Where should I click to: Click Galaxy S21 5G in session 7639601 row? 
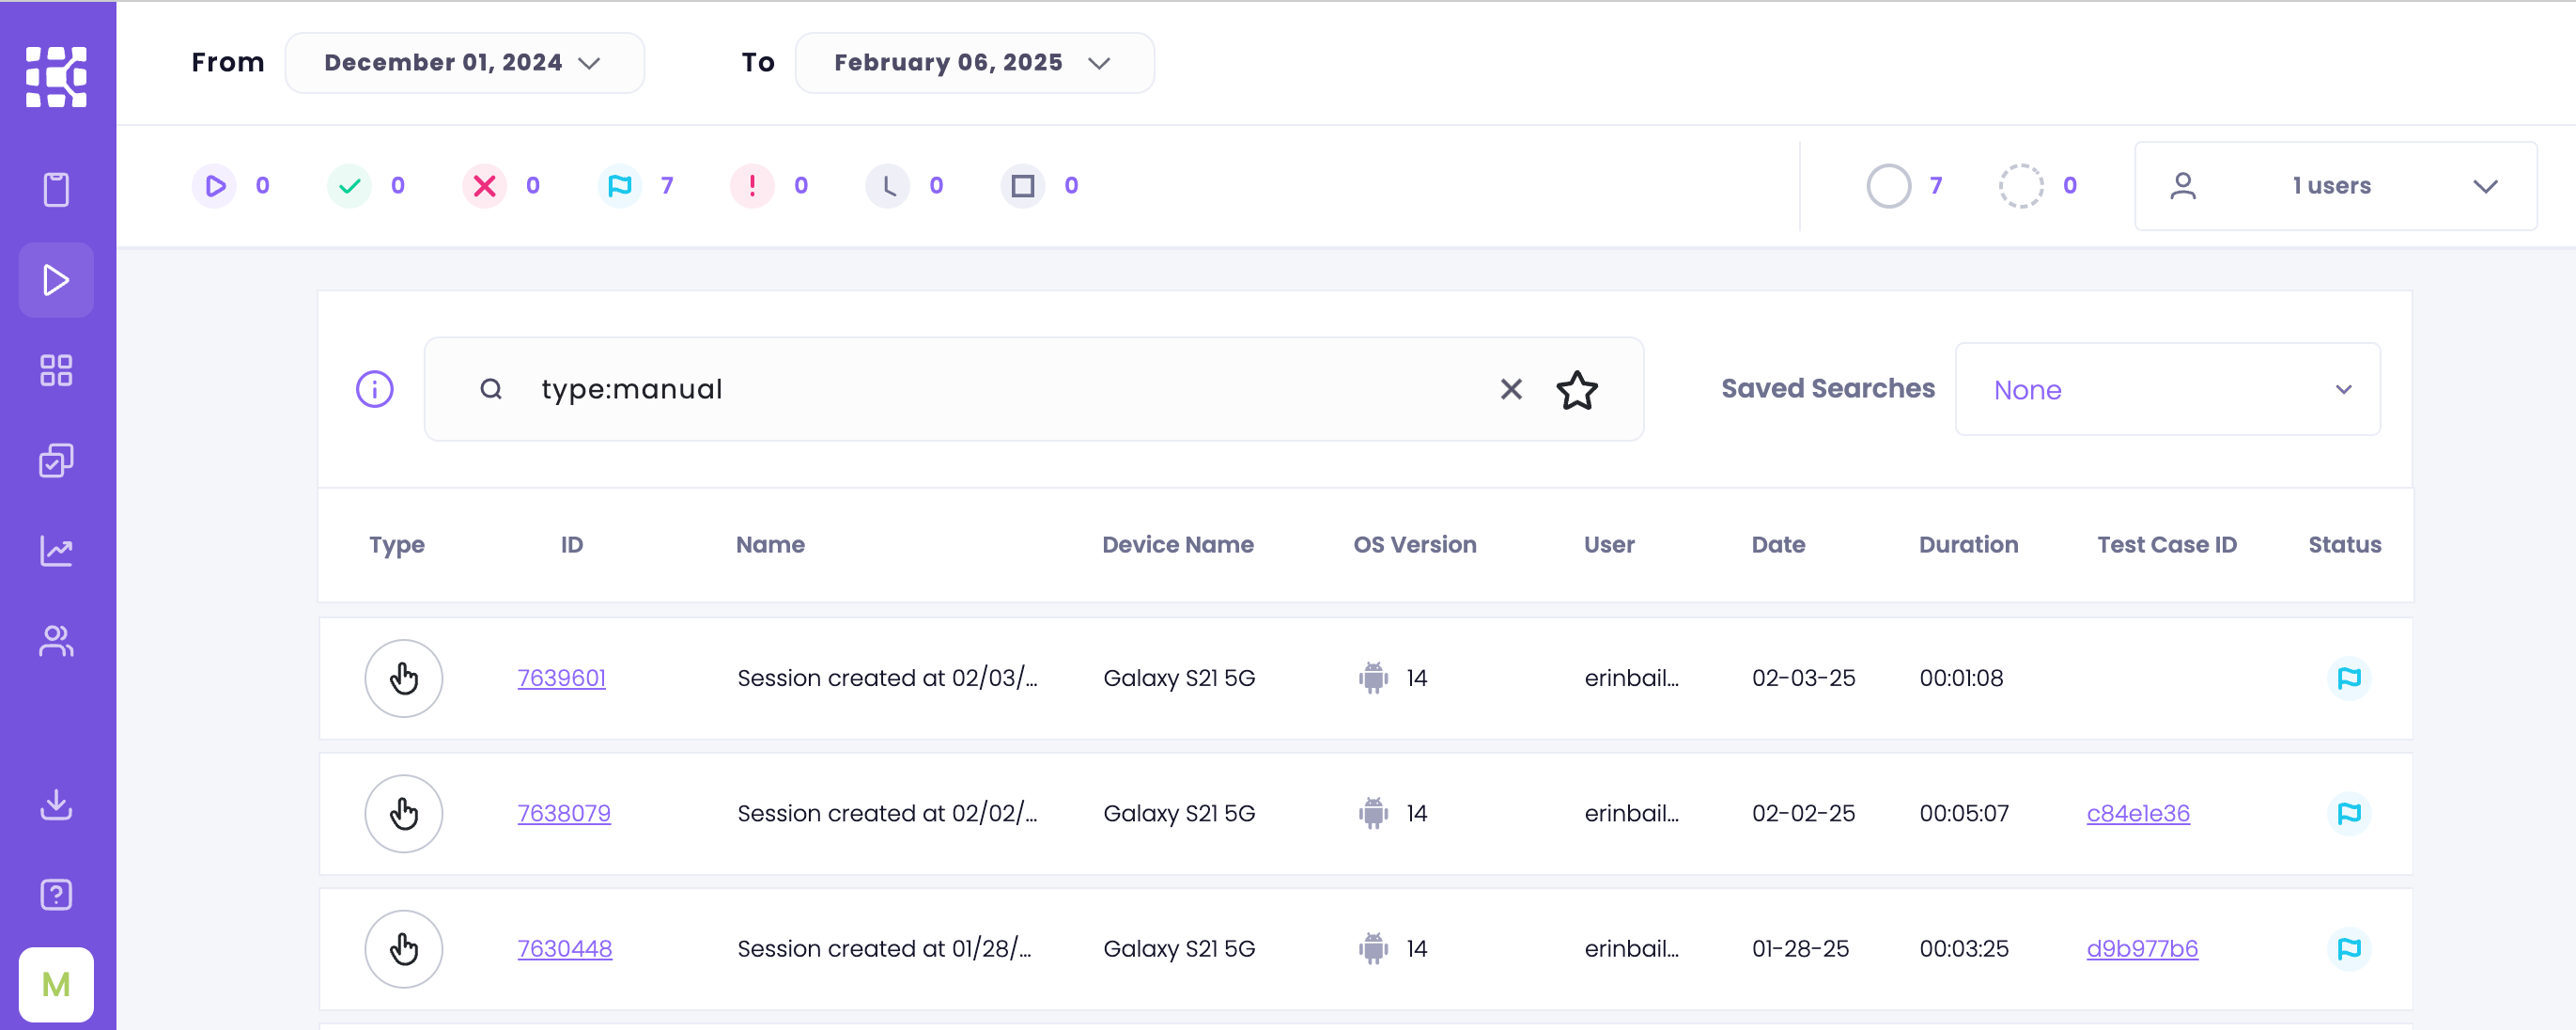tap(1179, 678)
